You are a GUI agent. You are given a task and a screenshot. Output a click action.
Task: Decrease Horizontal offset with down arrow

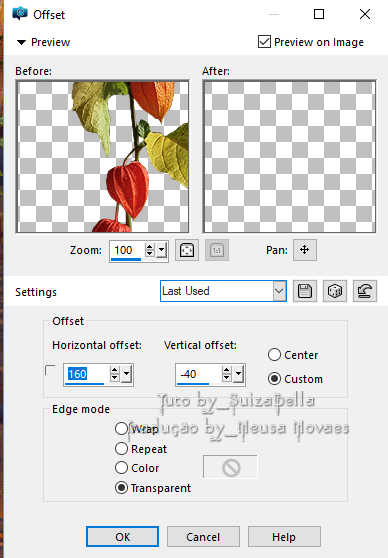click(x=115, y=378)
